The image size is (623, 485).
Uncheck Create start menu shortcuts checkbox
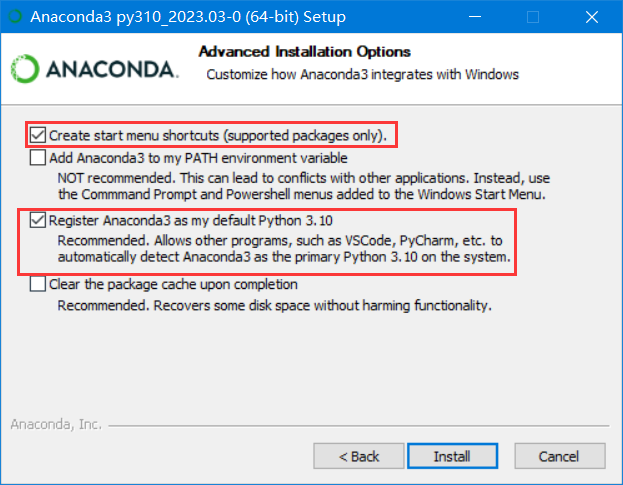[x=38, y=135]
